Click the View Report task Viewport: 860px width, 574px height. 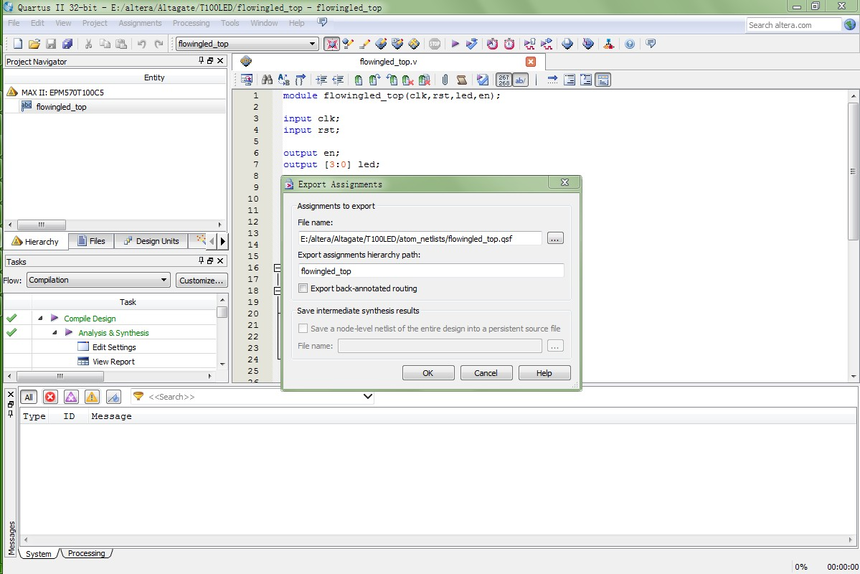[113, 361]
